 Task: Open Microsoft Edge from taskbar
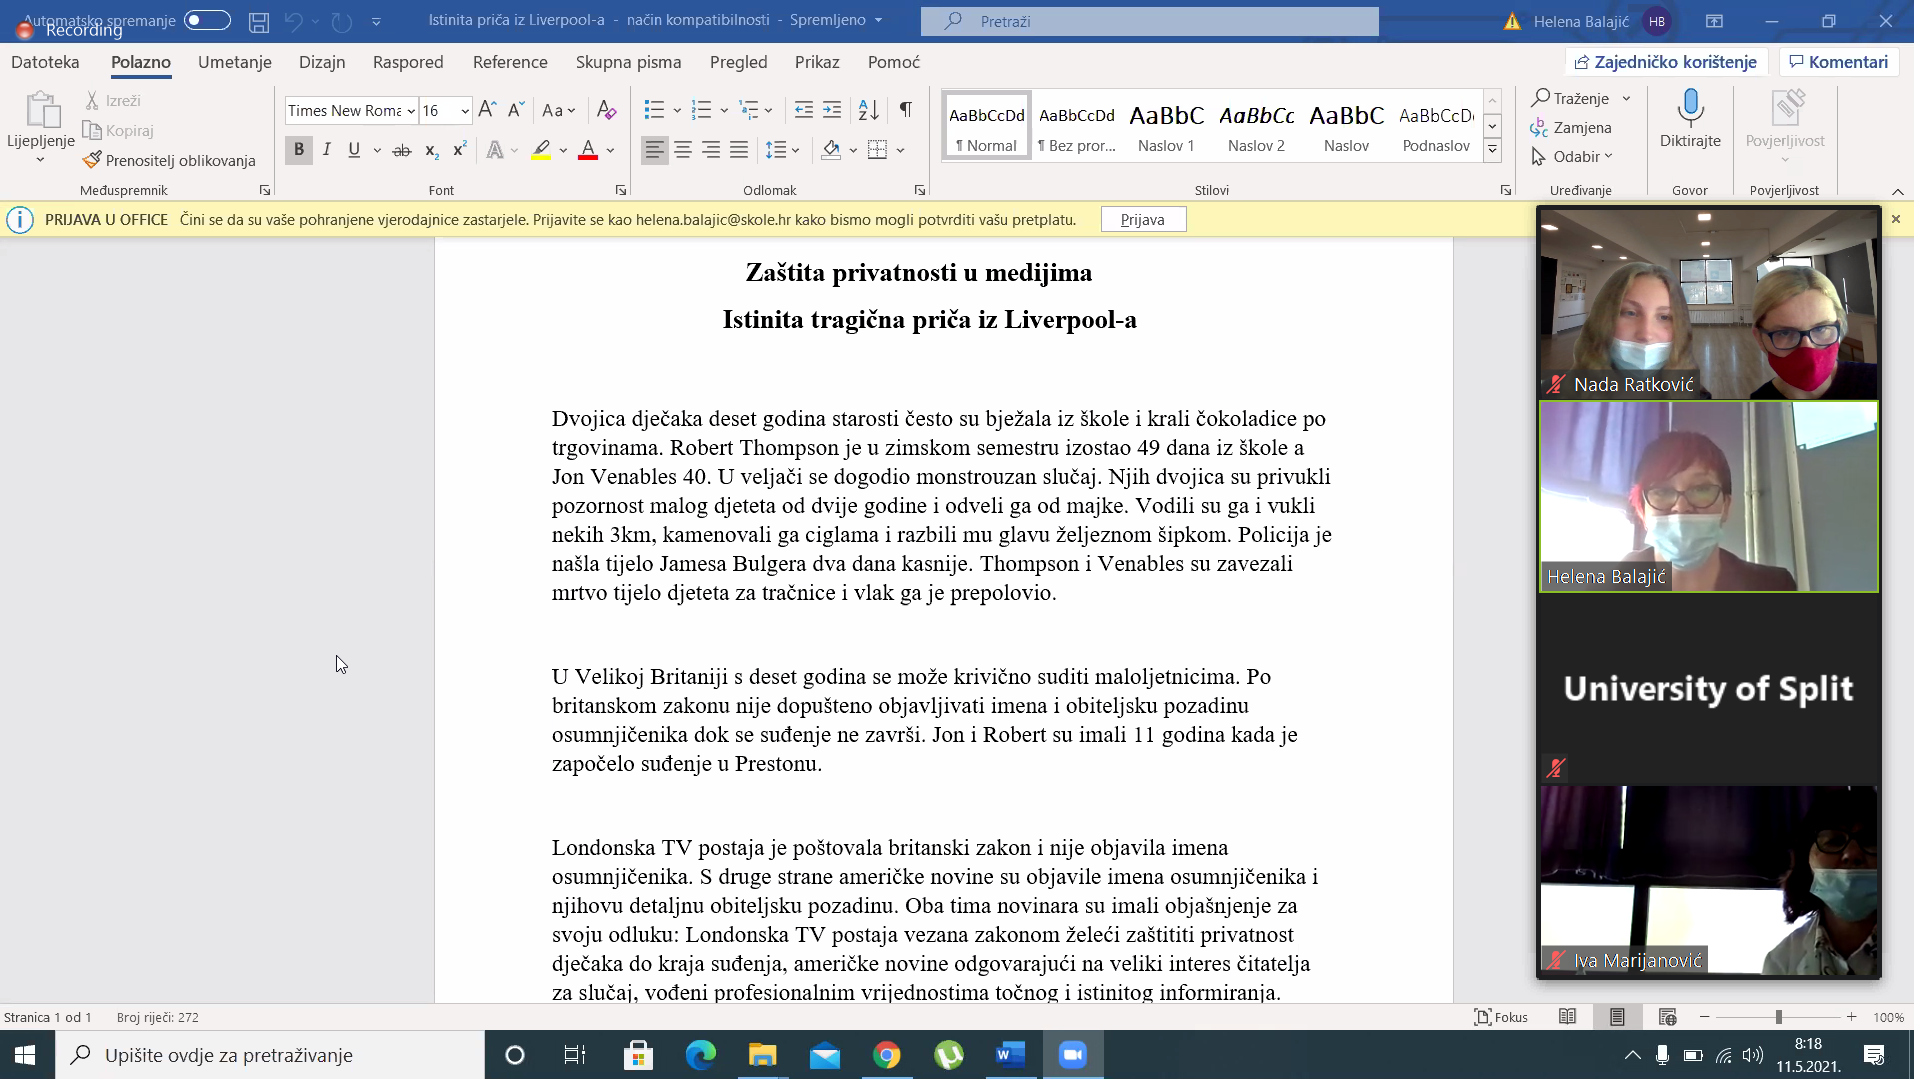tap(701, 1055)
